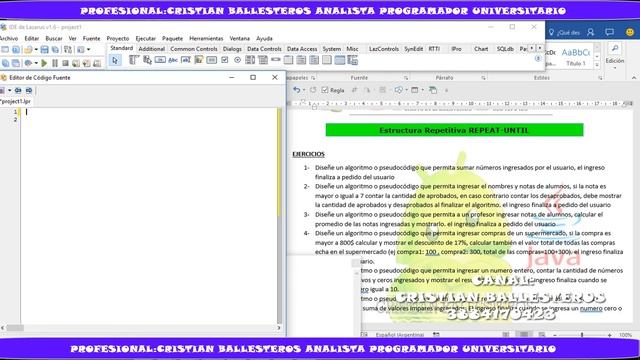Click the Word zoom slider handle
Image resolution: width=640 pixels, height=360 pixels.
coord(582,335)
